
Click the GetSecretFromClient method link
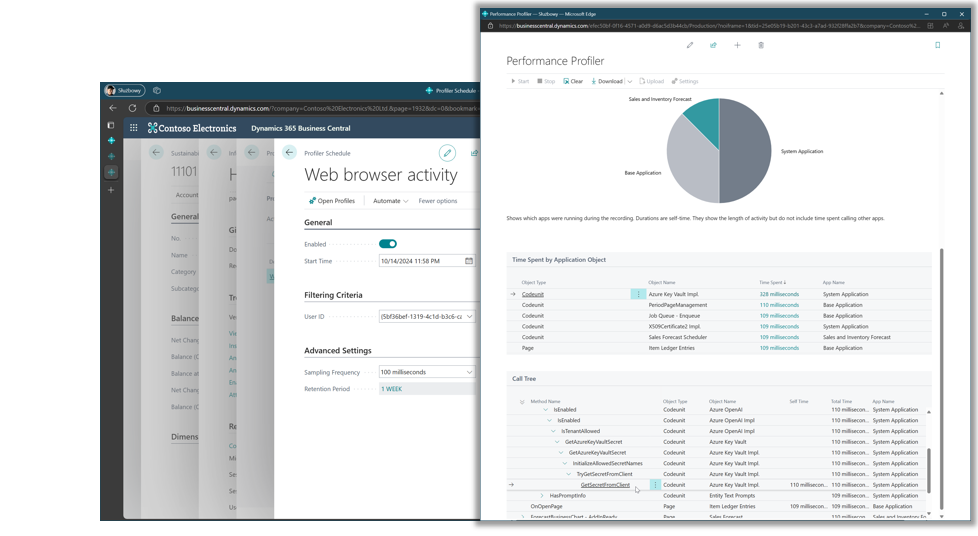click(x=605, y=485)
